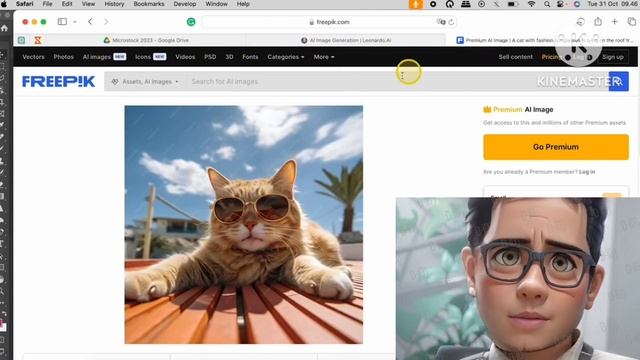
Task: Open the Apple menu
Action: [x=4, y=4]
